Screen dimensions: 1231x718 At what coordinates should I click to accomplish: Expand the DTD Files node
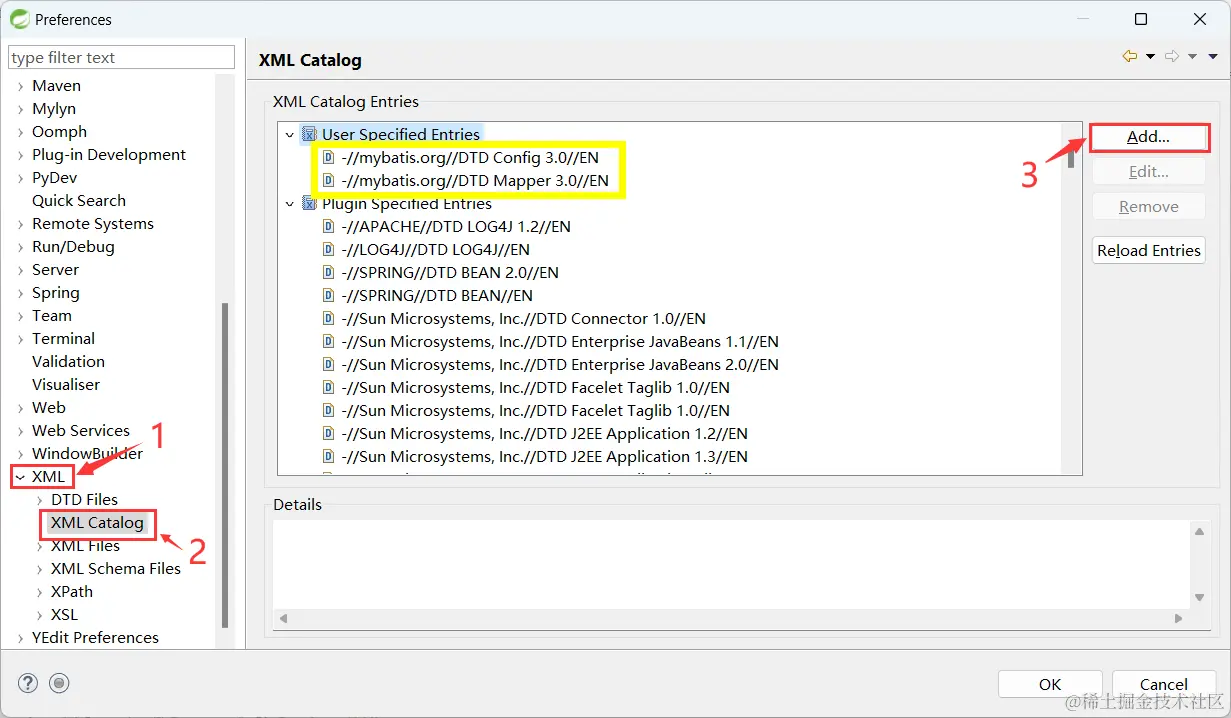(40, 500)
